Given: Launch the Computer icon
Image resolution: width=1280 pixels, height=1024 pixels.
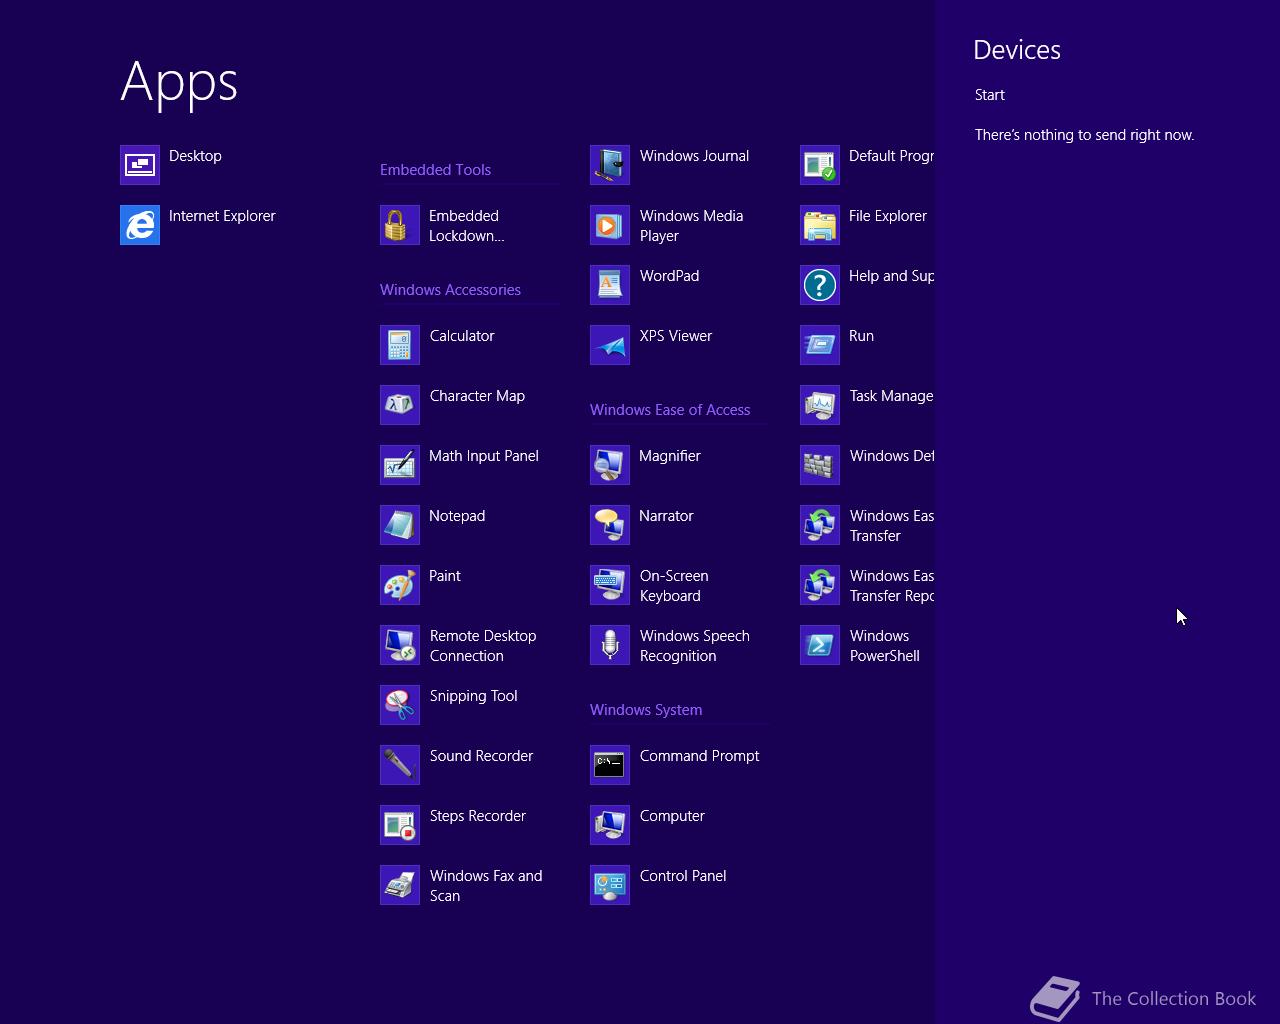Looking at the screenshot, I should [x=610, y=825].
